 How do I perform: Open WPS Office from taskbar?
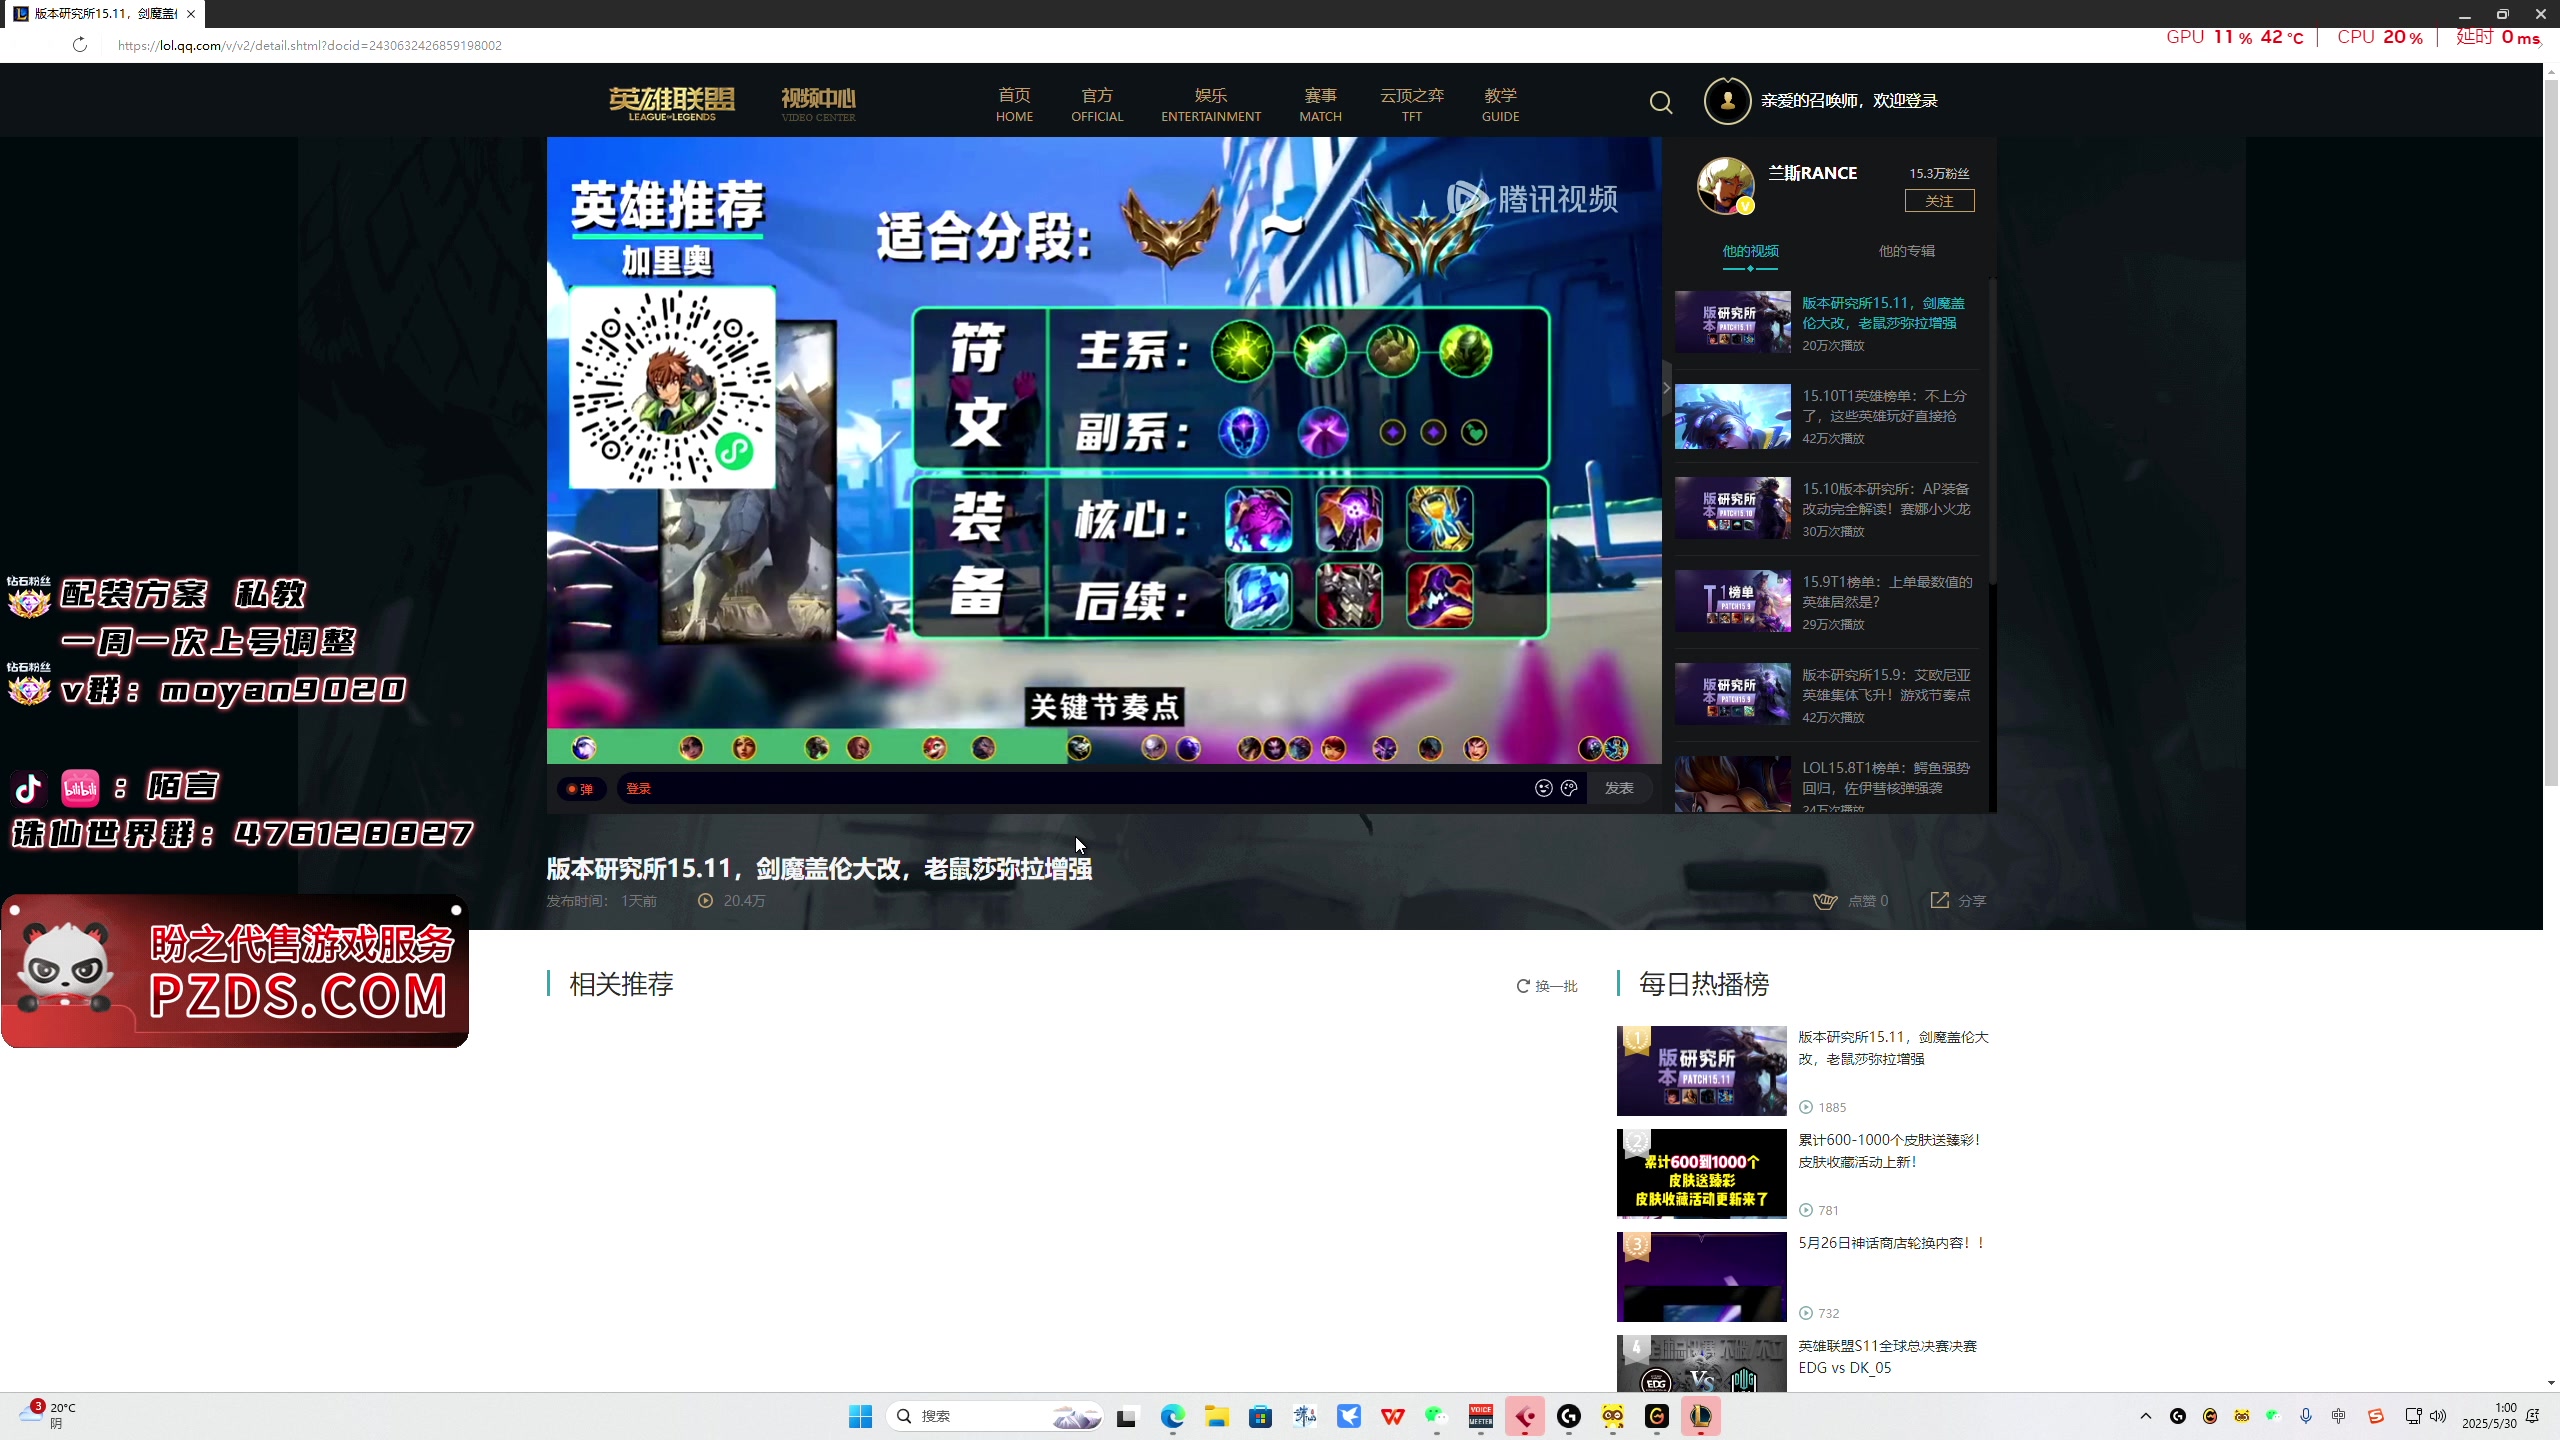[1392, 1416]
